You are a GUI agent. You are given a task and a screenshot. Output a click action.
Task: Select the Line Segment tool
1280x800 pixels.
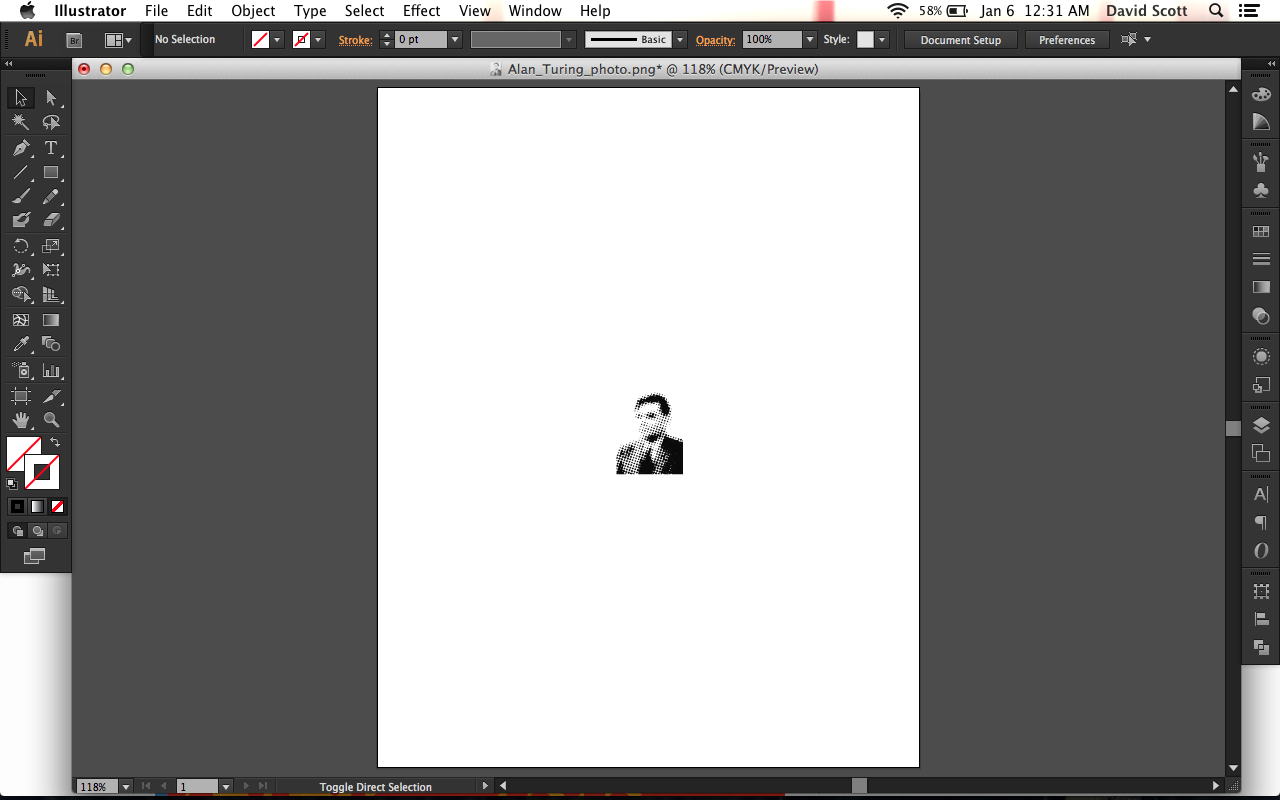click(20, 172)
